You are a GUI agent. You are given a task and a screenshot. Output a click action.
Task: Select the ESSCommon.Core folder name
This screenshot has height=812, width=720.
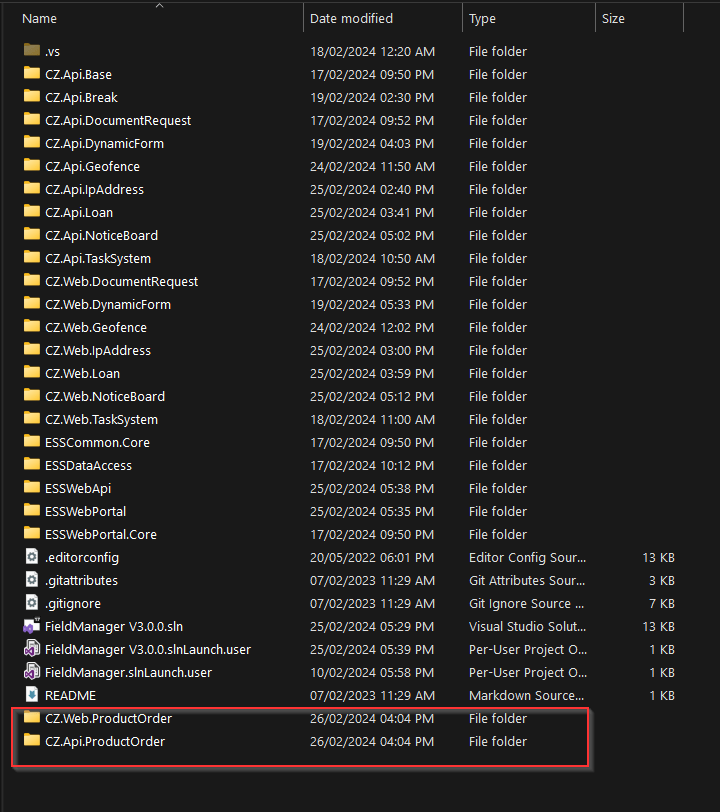tap(97, 443)
